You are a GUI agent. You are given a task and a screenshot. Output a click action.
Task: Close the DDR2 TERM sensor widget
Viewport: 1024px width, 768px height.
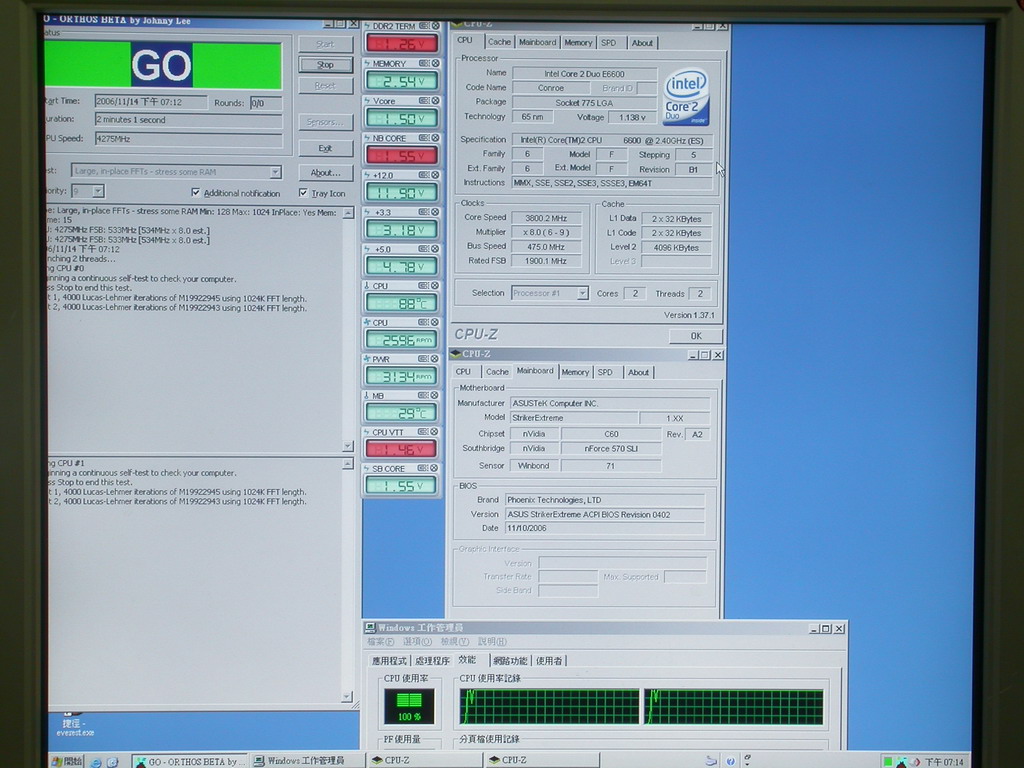436,26
